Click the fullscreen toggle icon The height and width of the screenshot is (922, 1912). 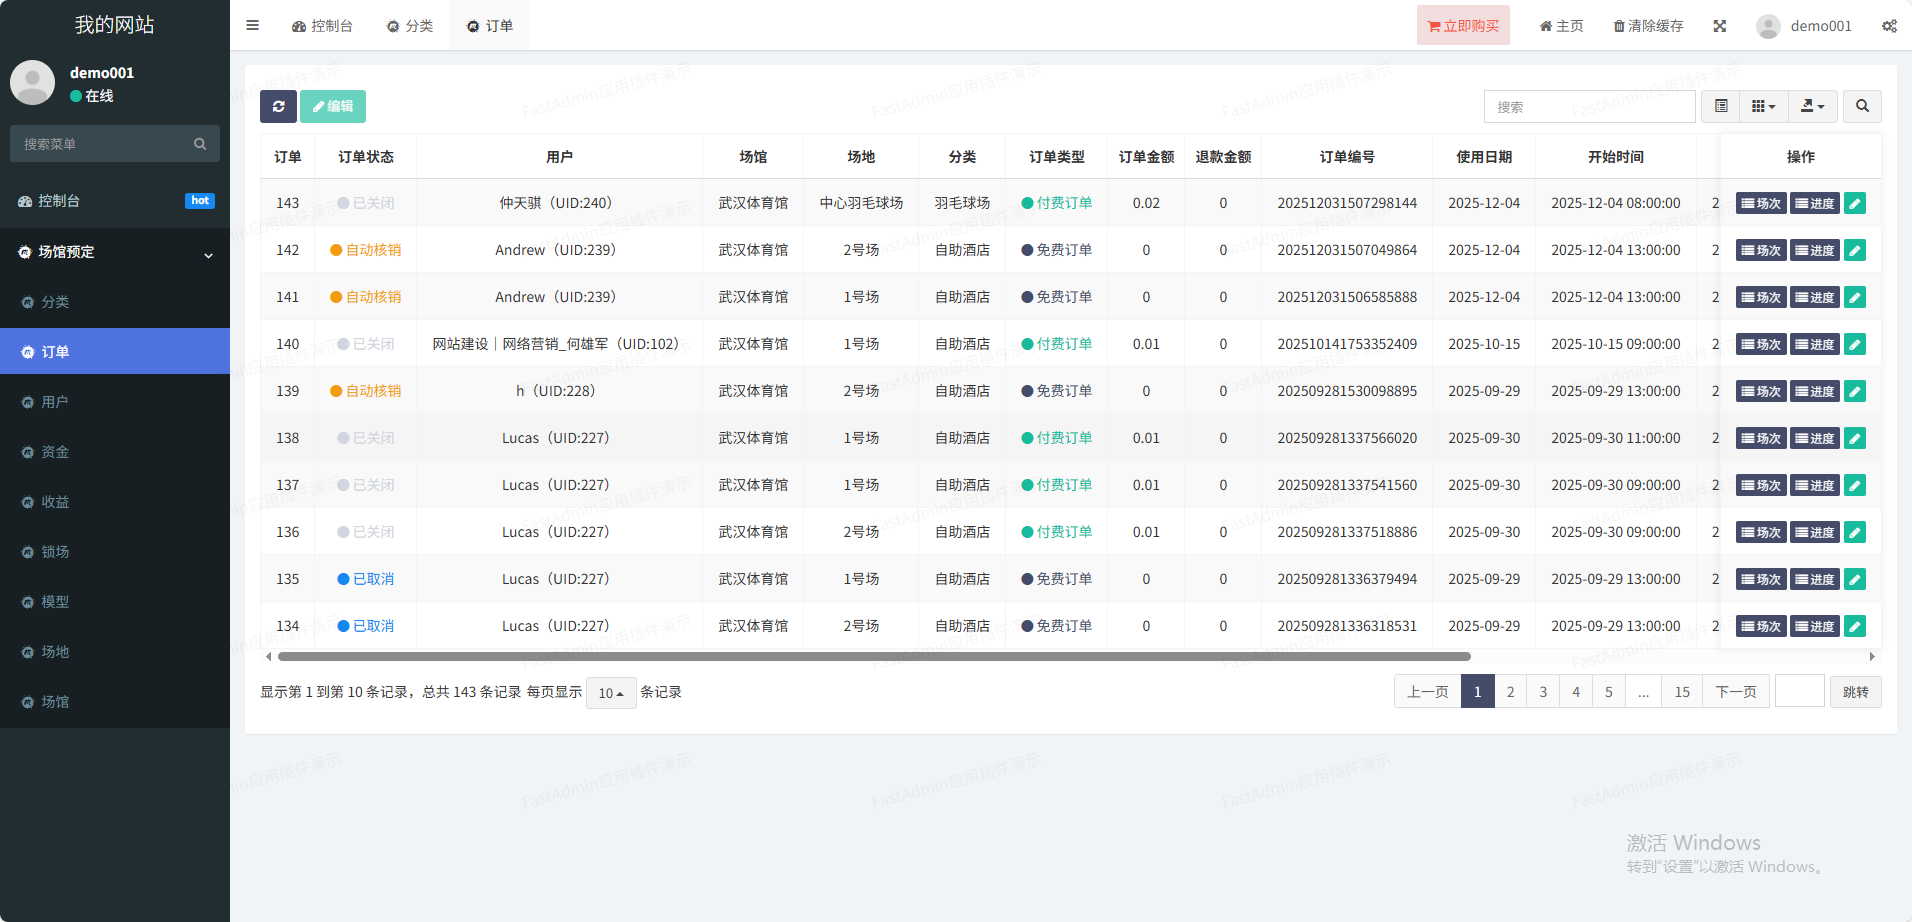1719,26
